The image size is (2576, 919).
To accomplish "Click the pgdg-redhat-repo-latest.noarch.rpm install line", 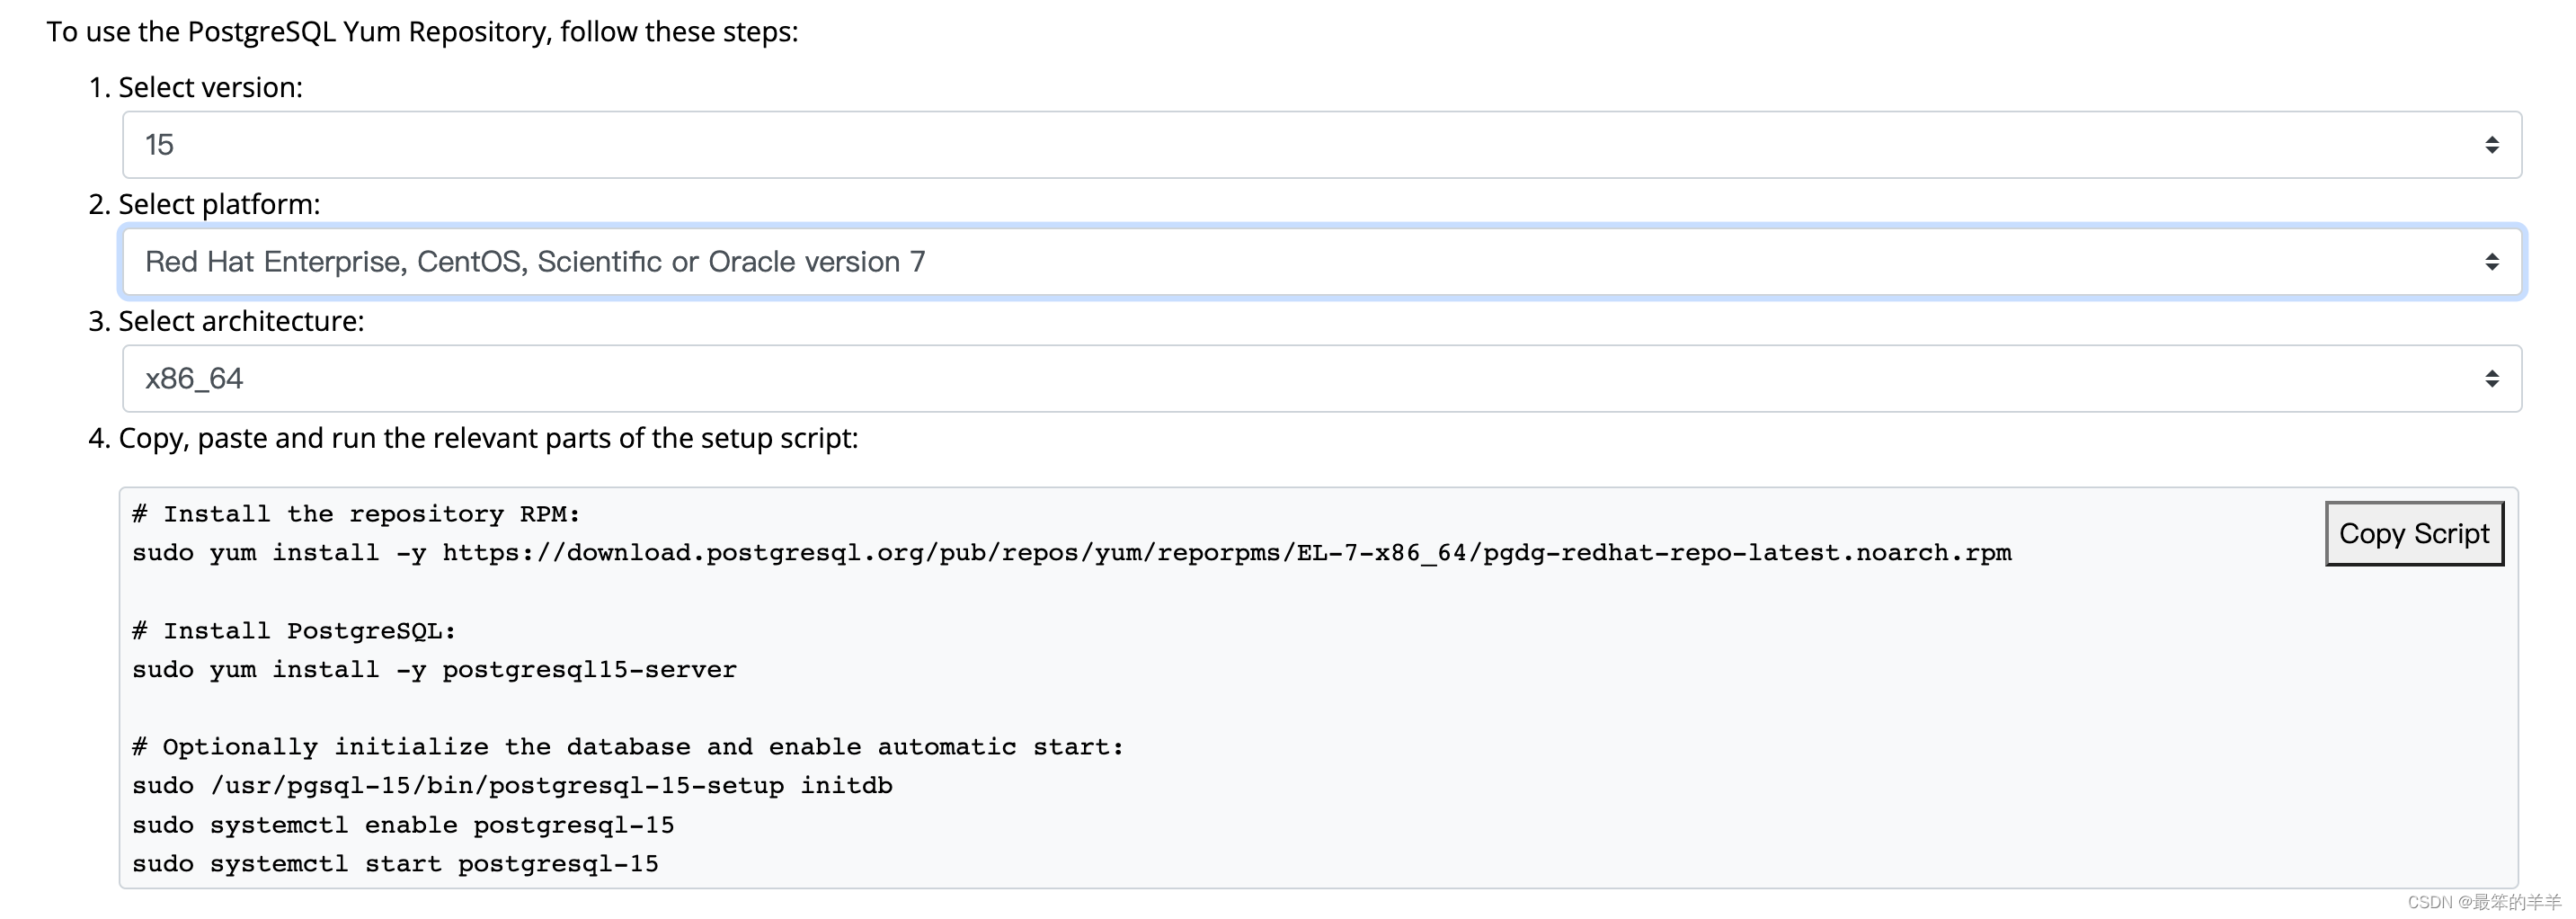I will pos(1071,553).
